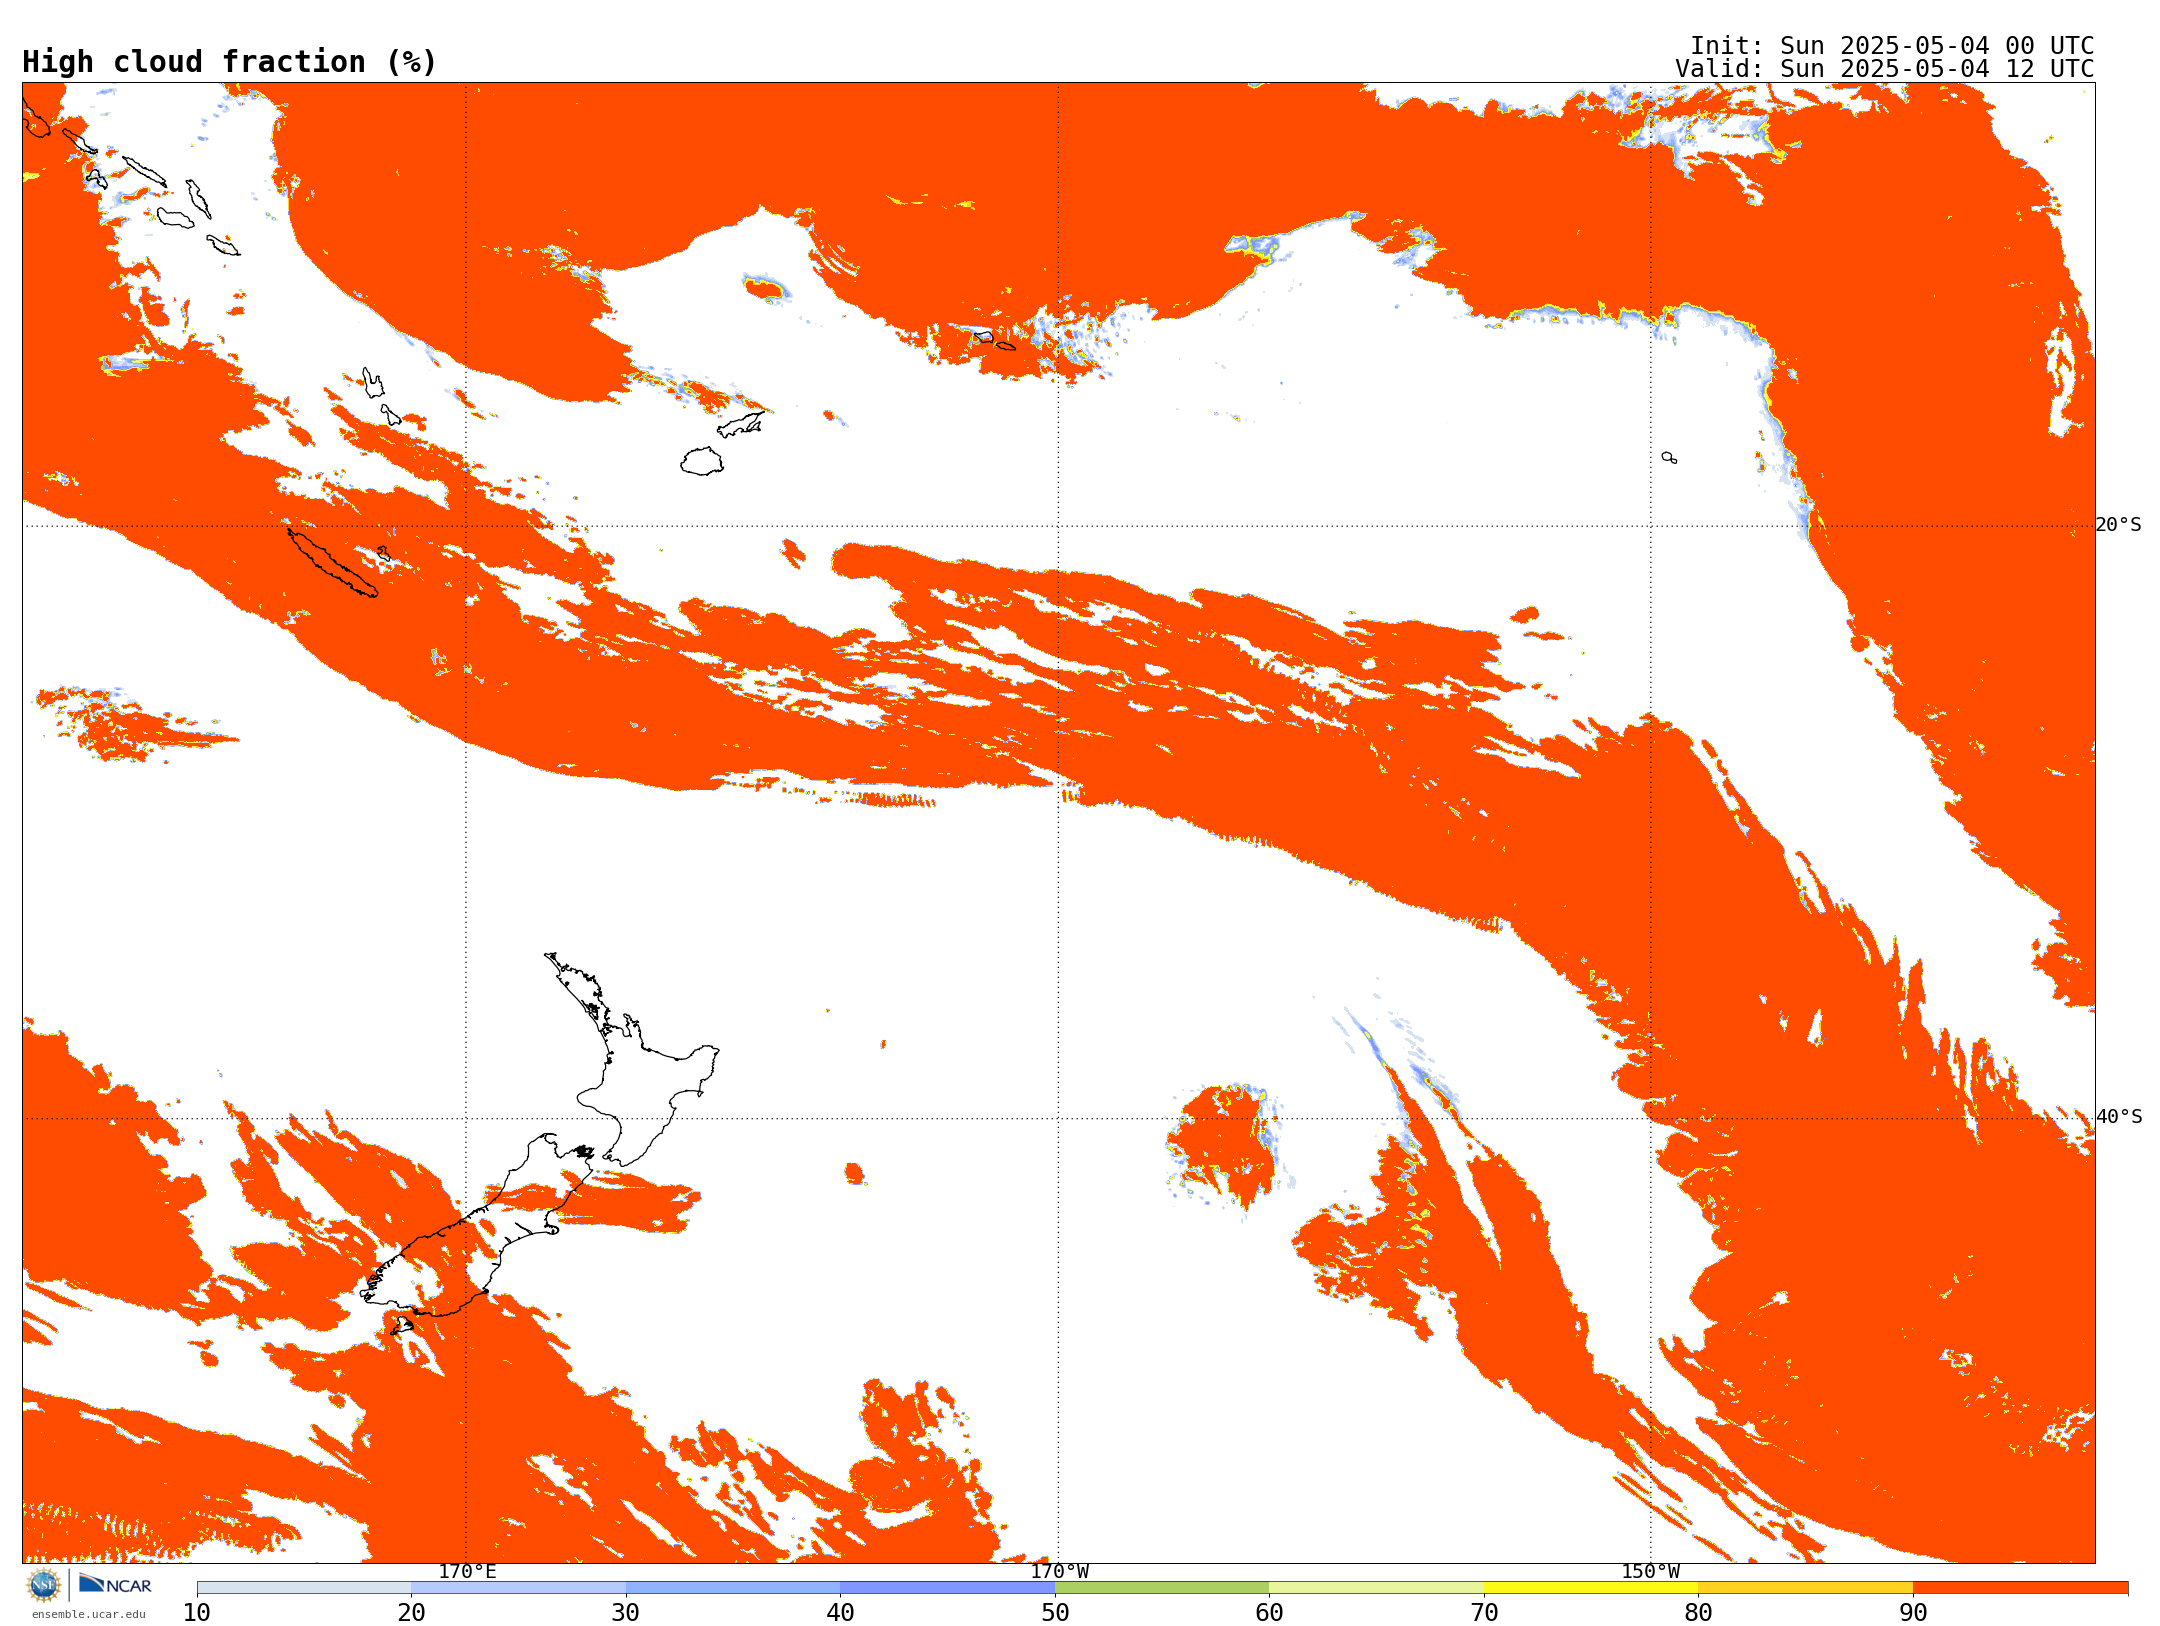The image size is (2160, 1626).
Task: Click the 10–20 pale gray-blue colorbar segment
Action: point(304,1588)
